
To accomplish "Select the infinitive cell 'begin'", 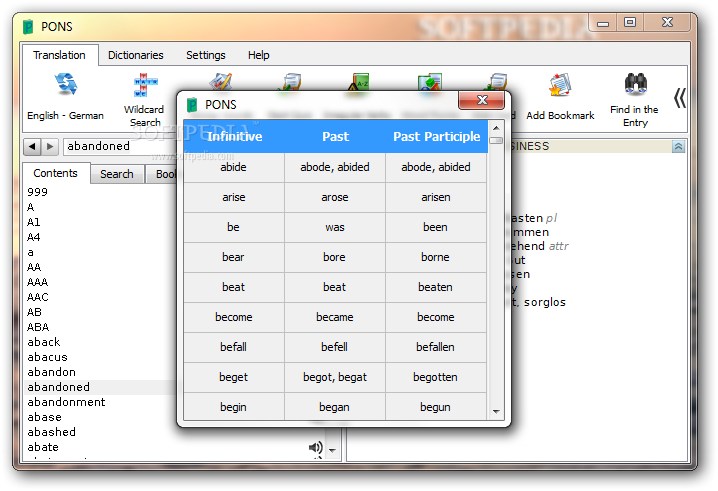I will [234, 407].
